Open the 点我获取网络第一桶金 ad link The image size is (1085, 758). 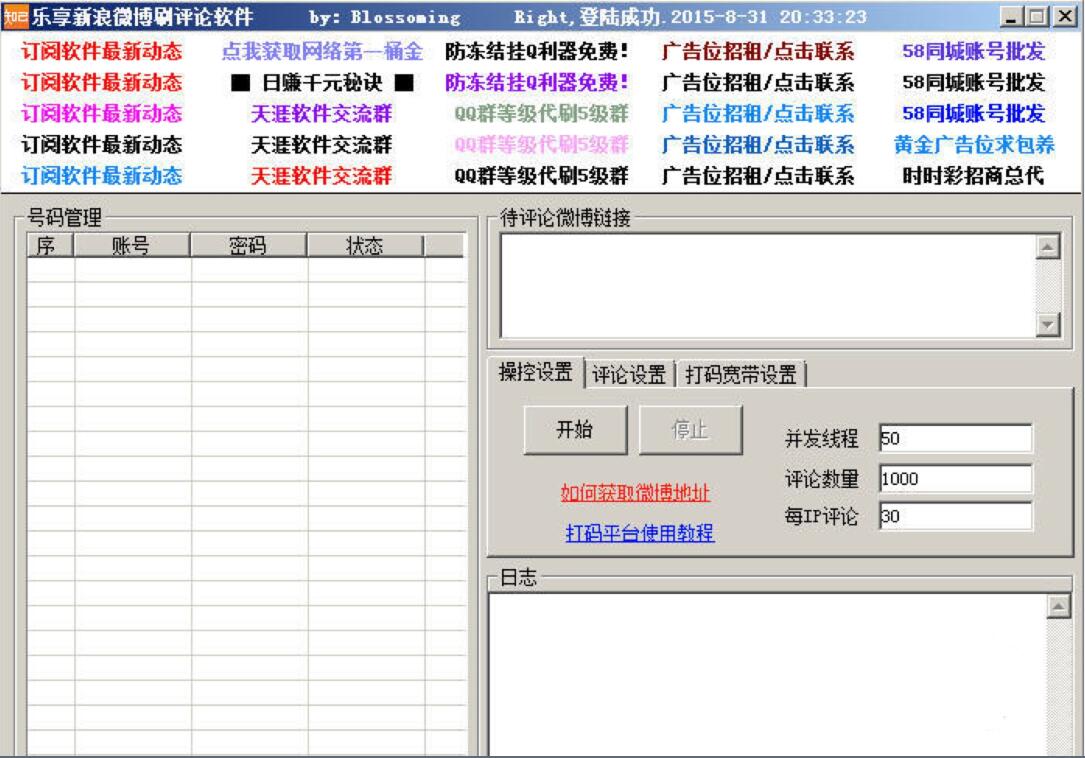pyautogui.click(x=321, y=51)
